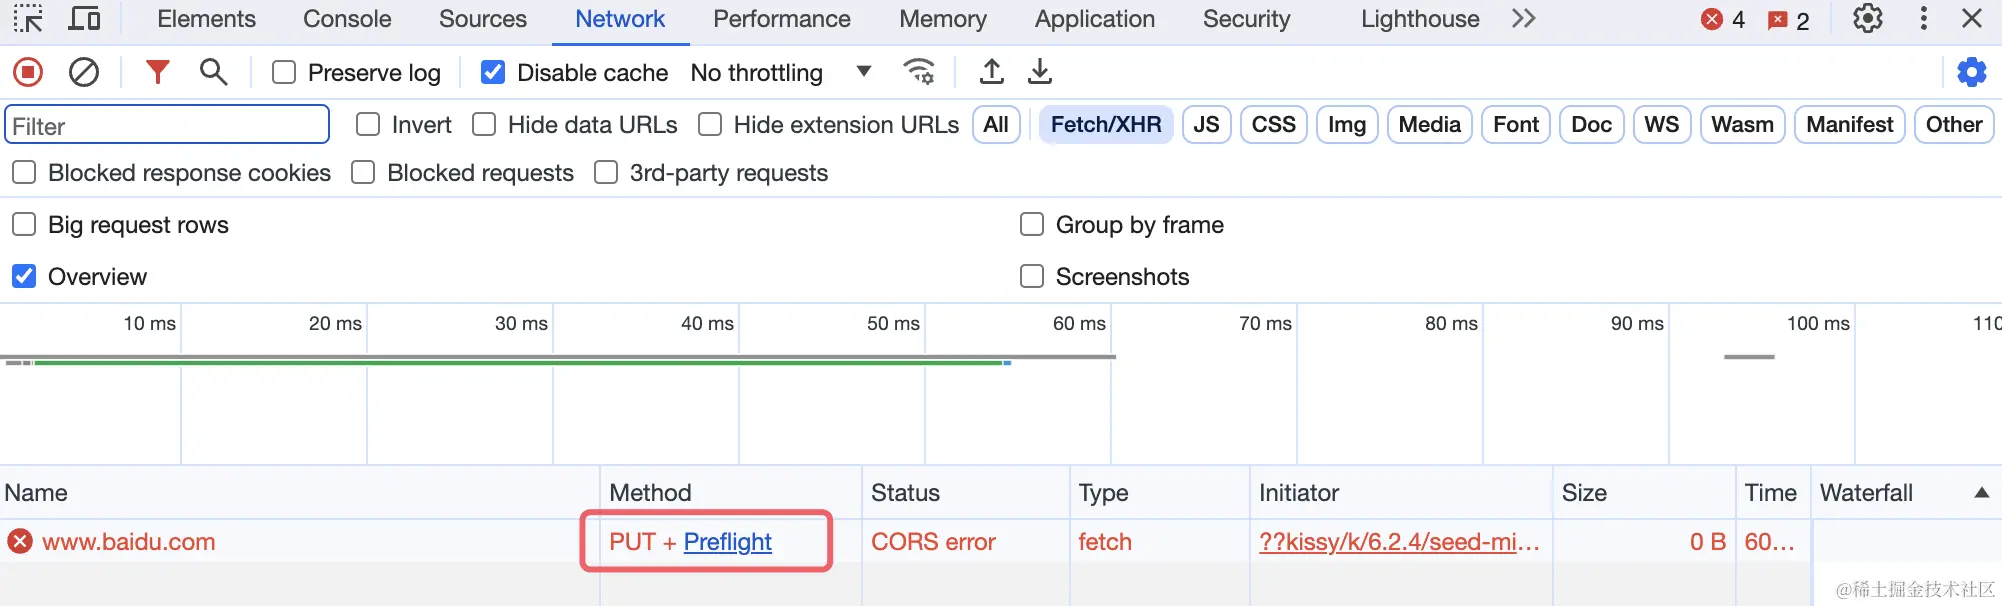Switch to the Console tab
This screenshot has width=2002, height=606.
[347, 19]
